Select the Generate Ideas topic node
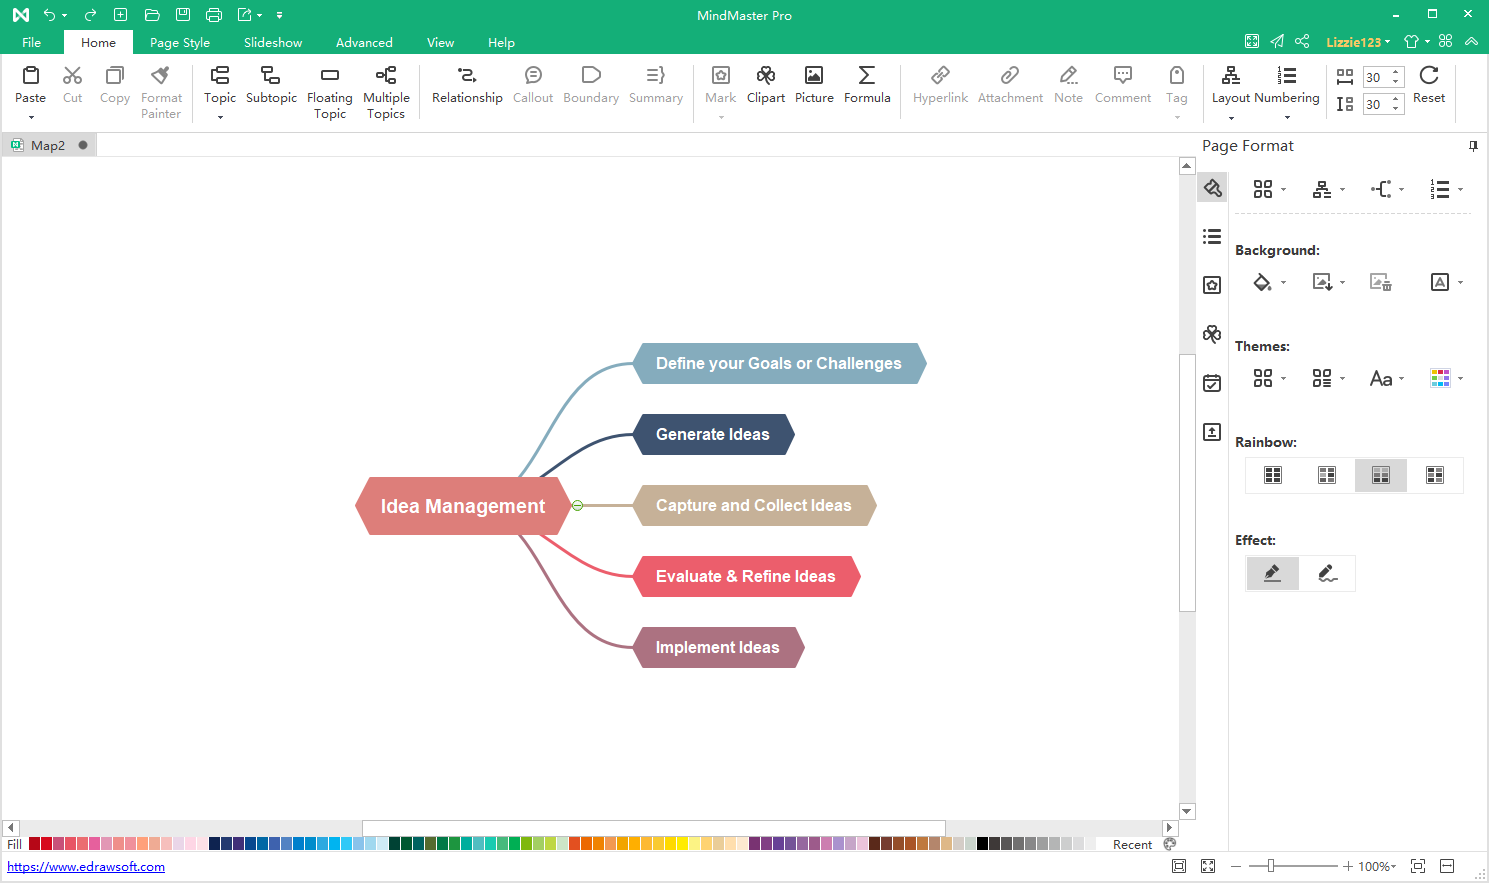 (713, 435)
